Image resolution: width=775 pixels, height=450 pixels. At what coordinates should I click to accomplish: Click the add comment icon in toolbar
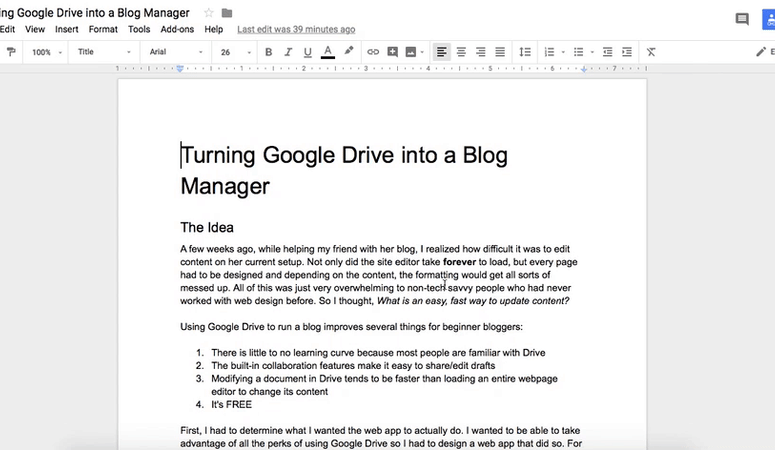click(x=392, y=52)
